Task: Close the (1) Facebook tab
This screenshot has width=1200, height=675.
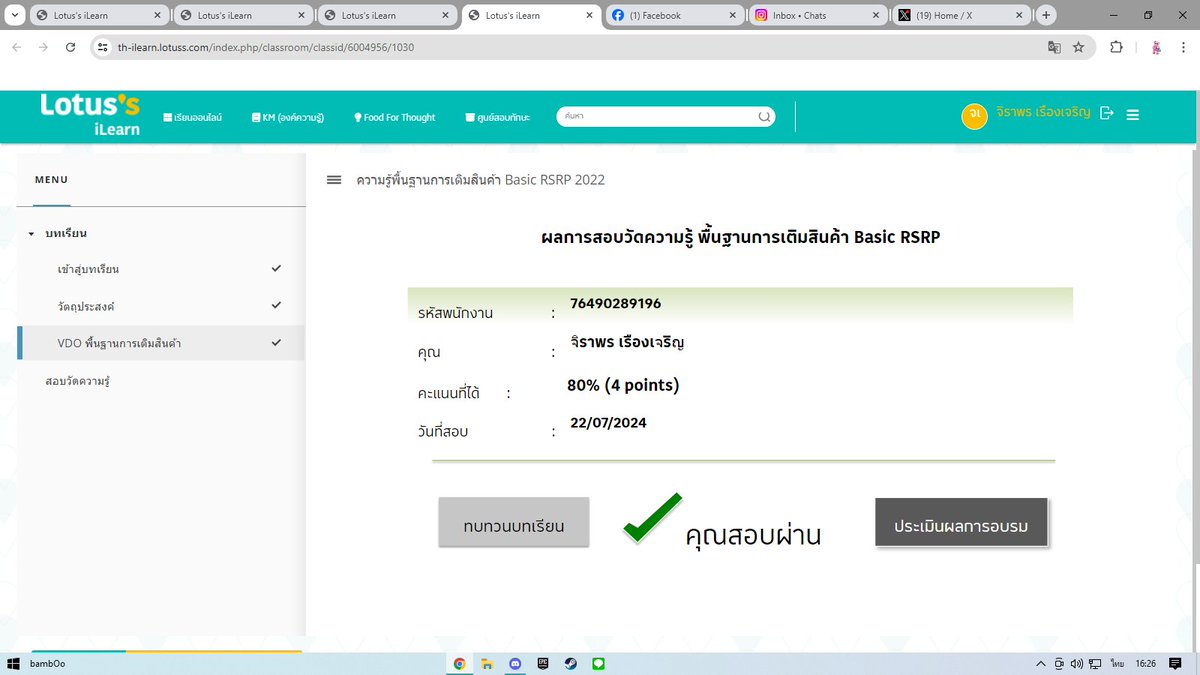Action: coord(733,16)
